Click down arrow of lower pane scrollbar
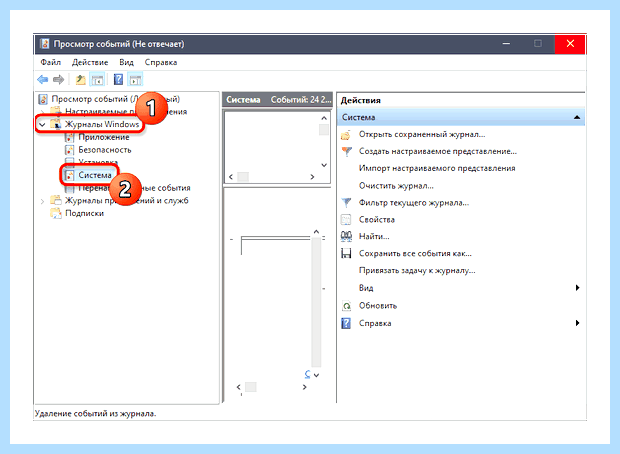 pyautogui.click(x=316, y=375)
